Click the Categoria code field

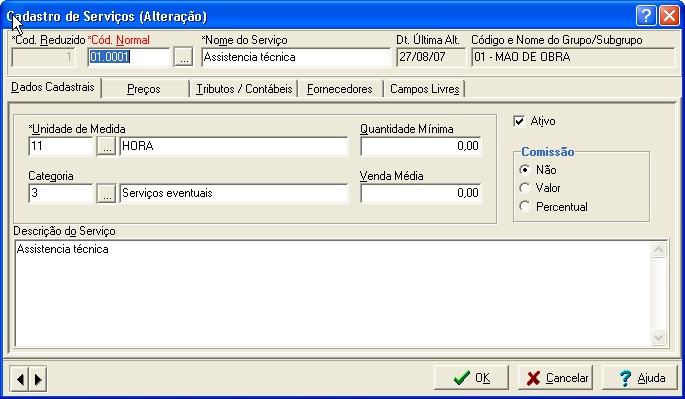(61, 193)
